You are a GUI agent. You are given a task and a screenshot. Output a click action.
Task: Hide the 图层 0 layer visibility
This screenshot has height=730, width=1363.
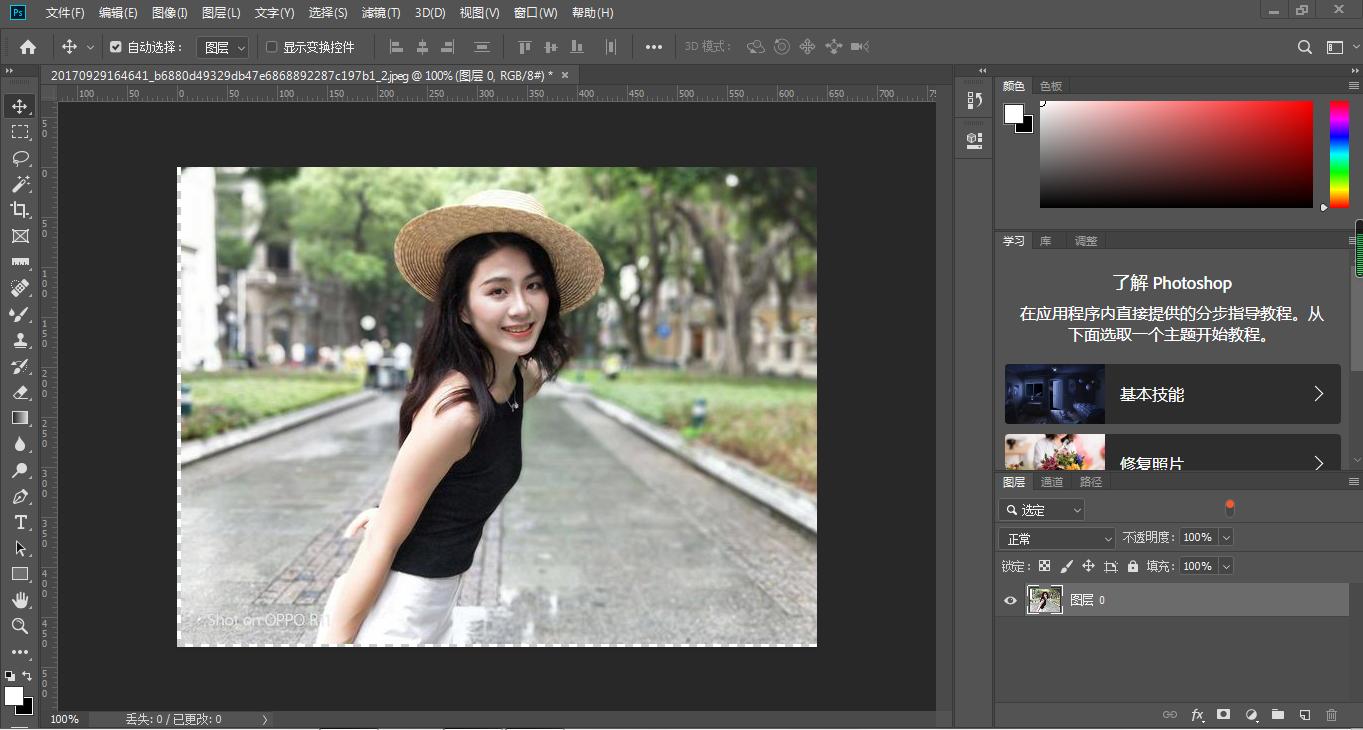[x=1010, y=600]
